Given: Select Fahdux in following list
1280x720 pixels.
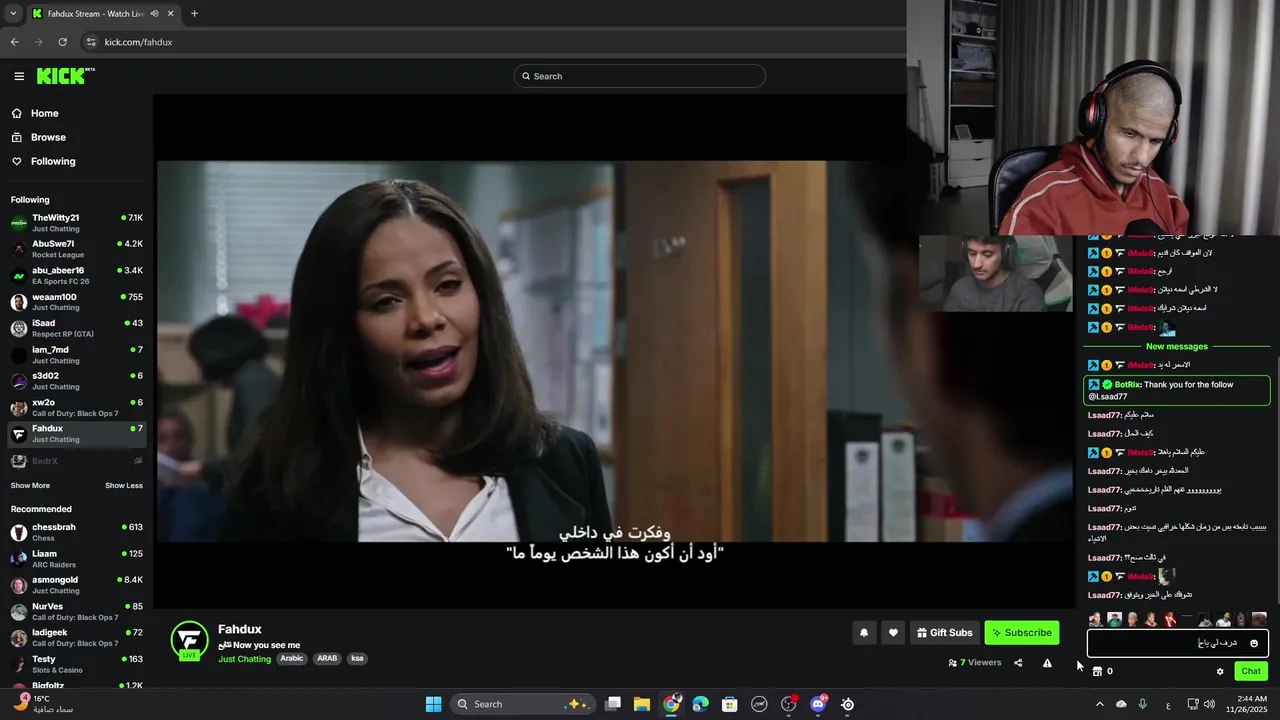Looking at the screenshot, I should (76, 434).
